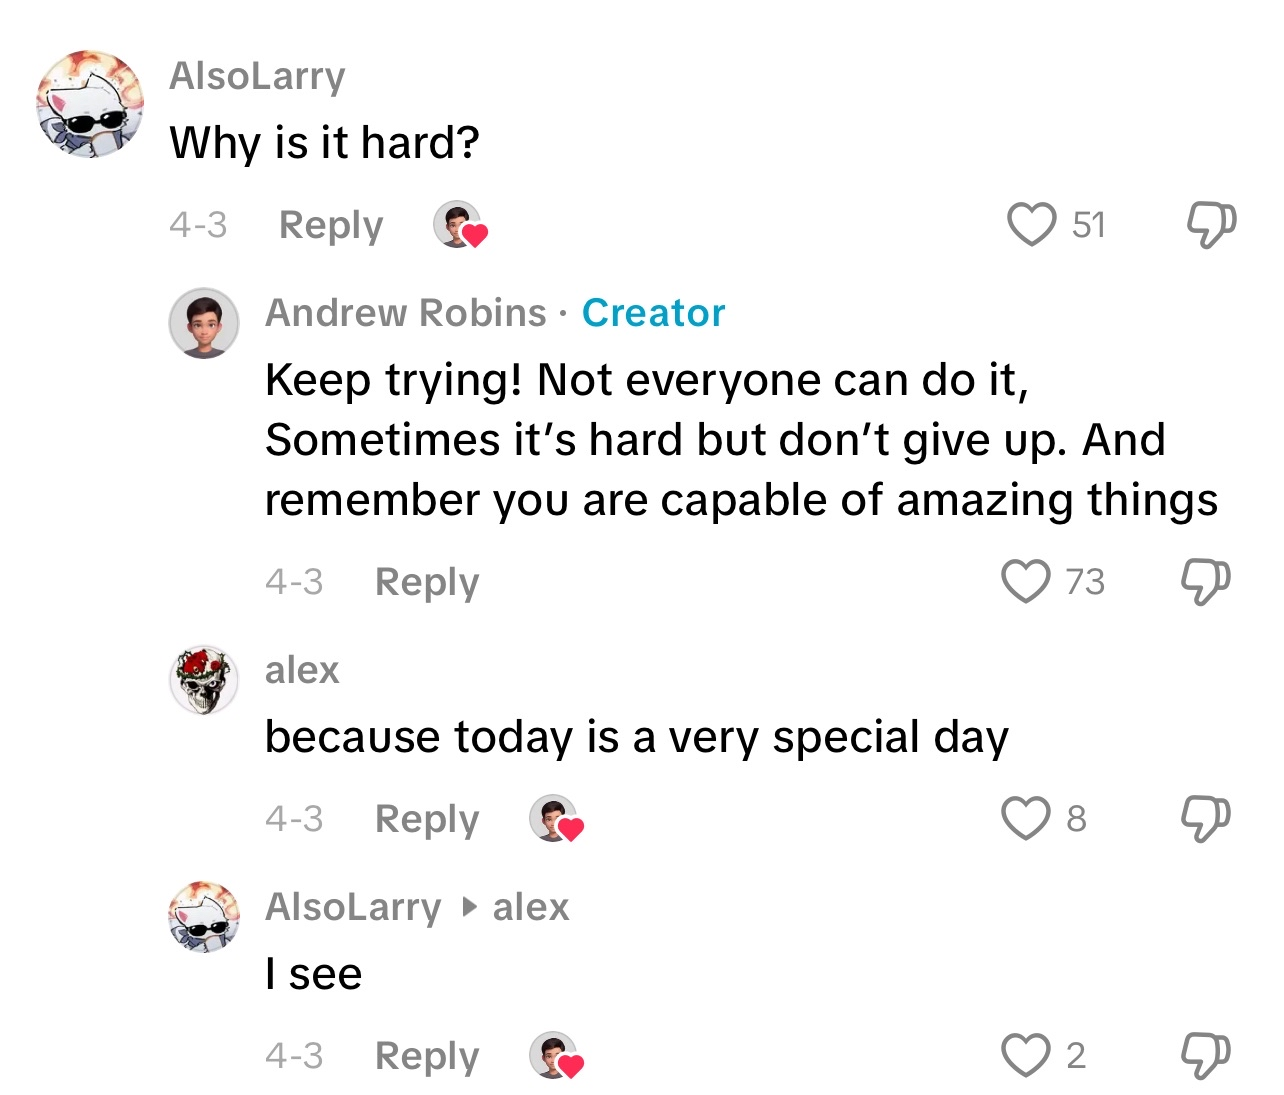Tap the alex mention after the reply arrow
1284x1095 pixels.
pyautogui.click(x=530, y=907)
